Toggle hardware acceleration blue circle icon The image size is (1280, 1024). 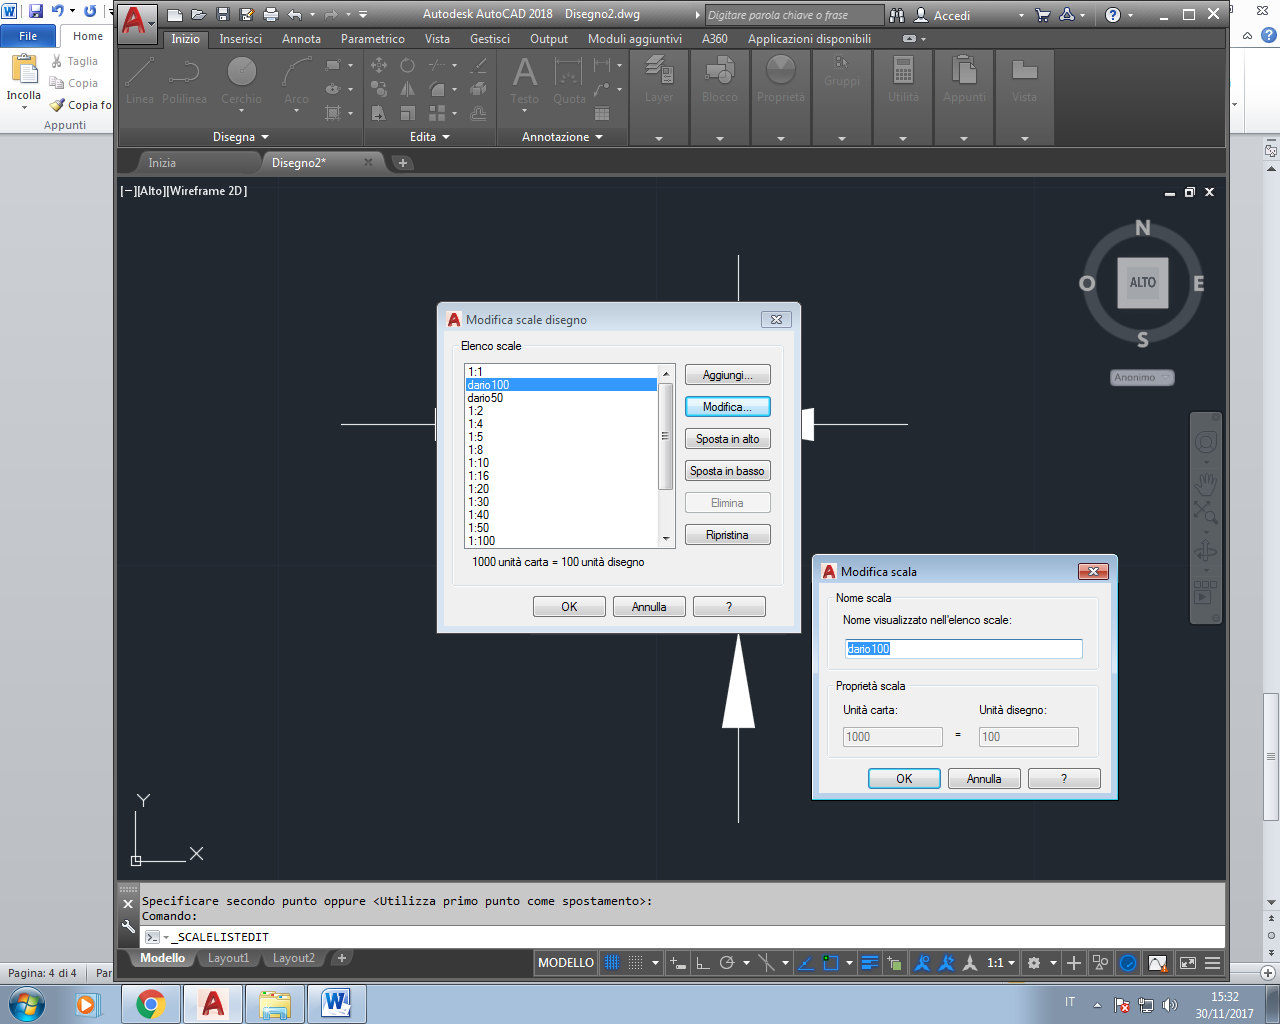click(x=1127, y=963)
